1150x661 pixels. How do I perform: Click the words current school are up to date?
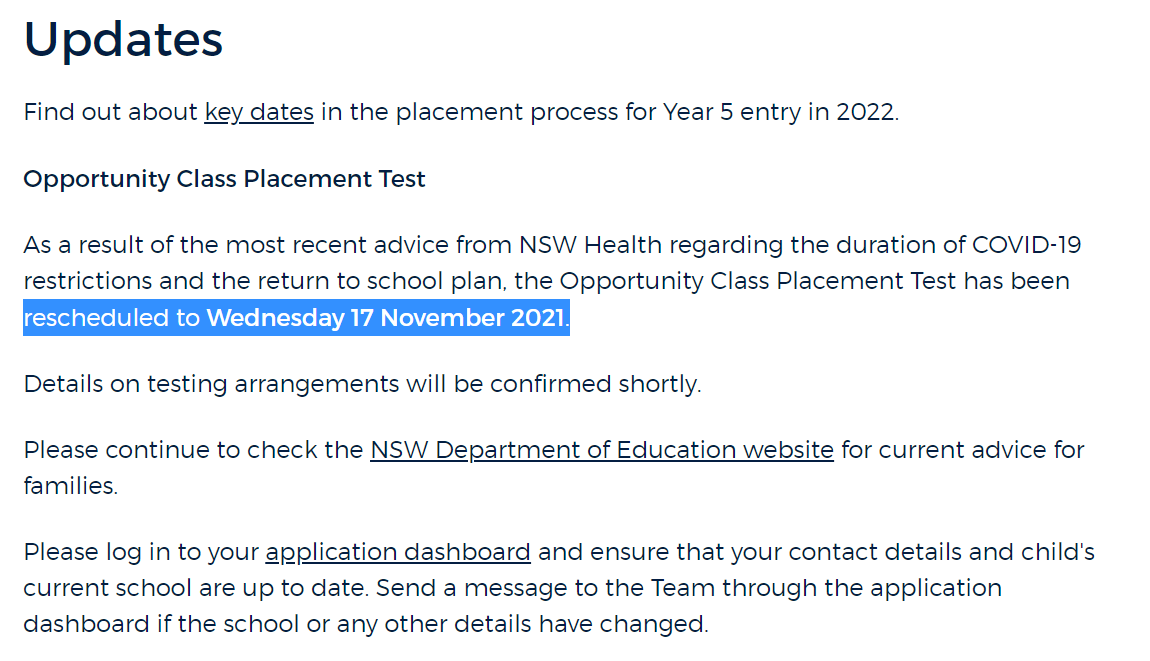197,588
